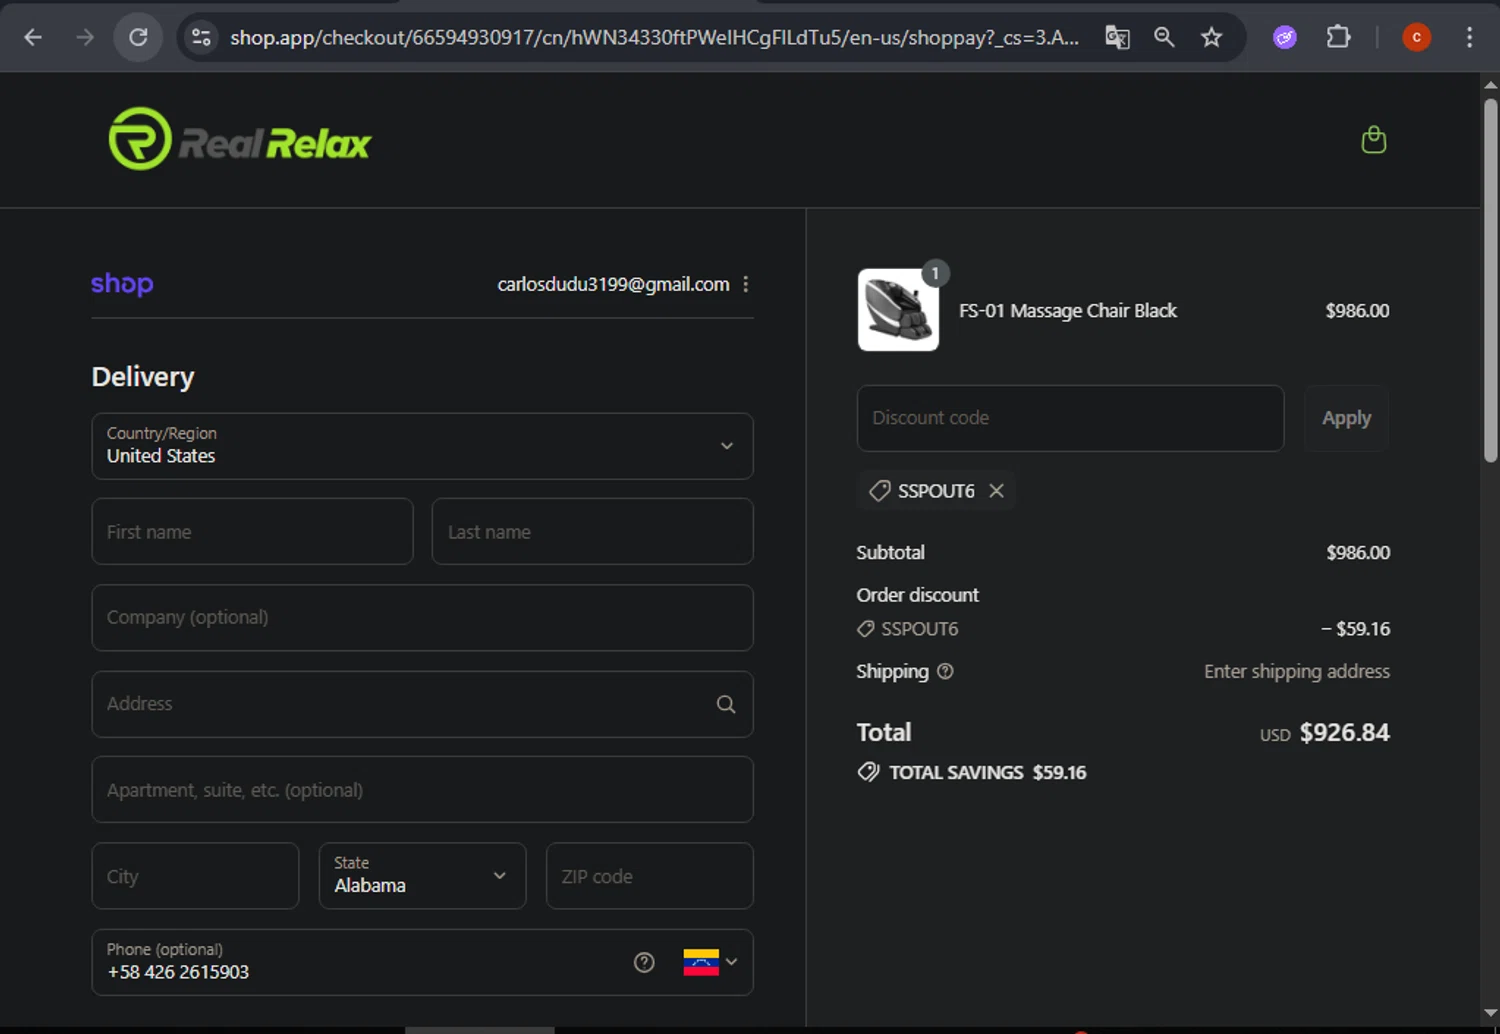Show phone number help tooltip icon

tap(644, 962)
